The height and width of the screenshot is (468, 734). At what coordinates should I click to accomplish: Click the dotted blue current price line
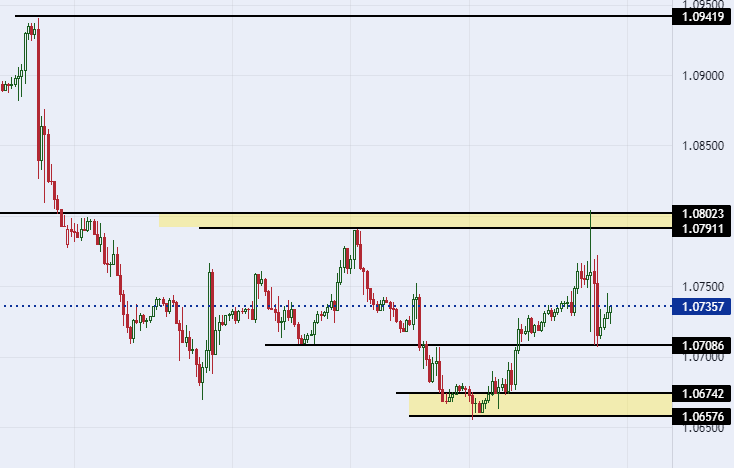click(x=336, y=306)
